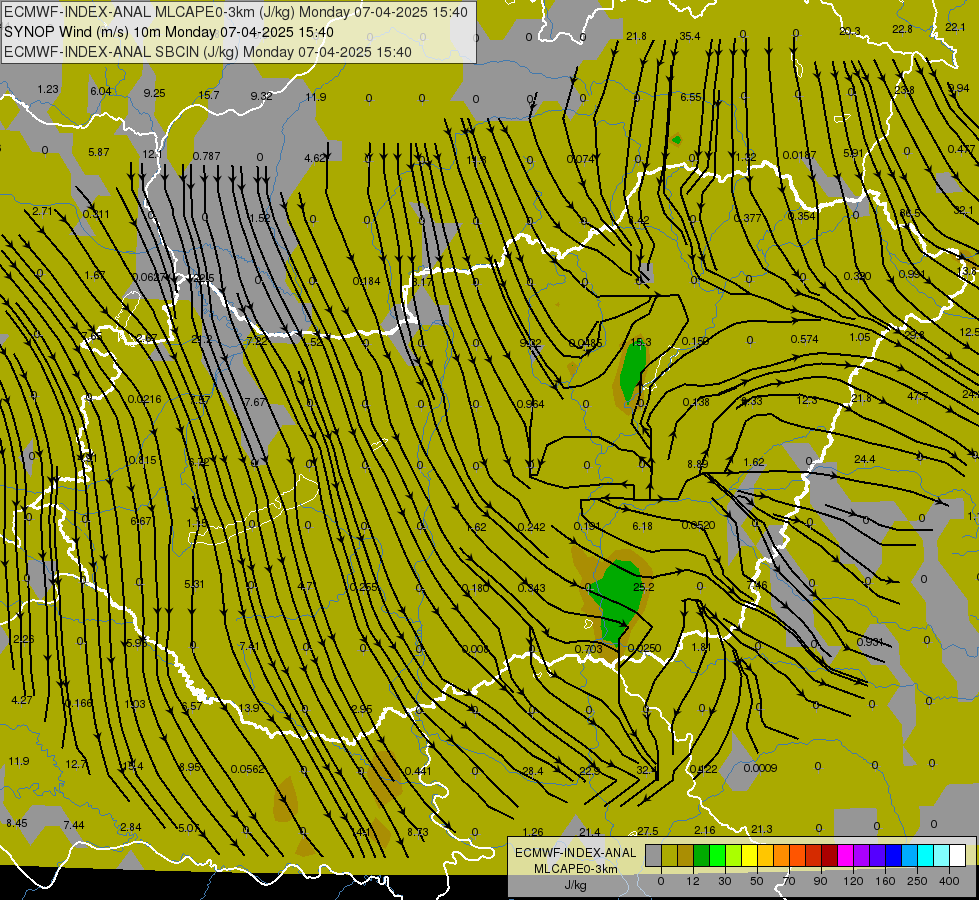This screenshot has width=979, height=900.
Task: Click the '28.4' value on the map
Action: 533,771
